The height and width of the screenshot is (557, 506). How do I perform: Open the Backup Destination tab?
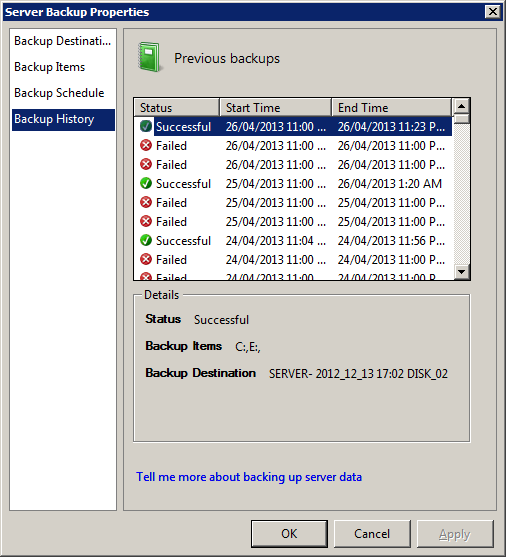pyautogui.click(x=63, y=41)
